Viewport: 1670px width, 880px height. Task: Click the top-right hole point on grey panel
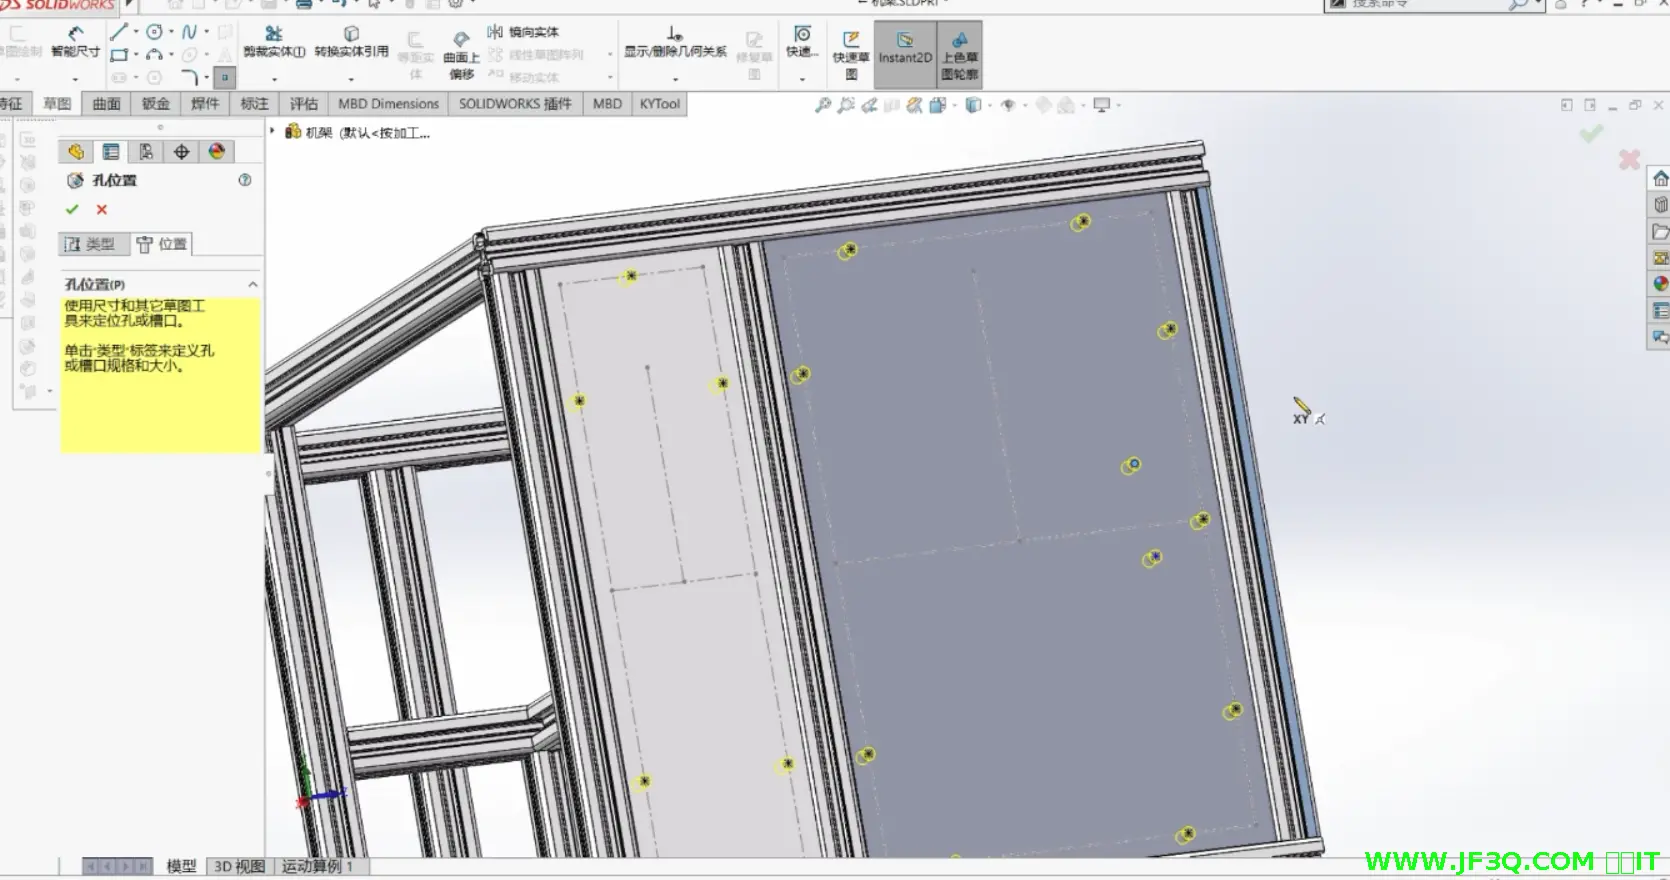[1083, 221]
